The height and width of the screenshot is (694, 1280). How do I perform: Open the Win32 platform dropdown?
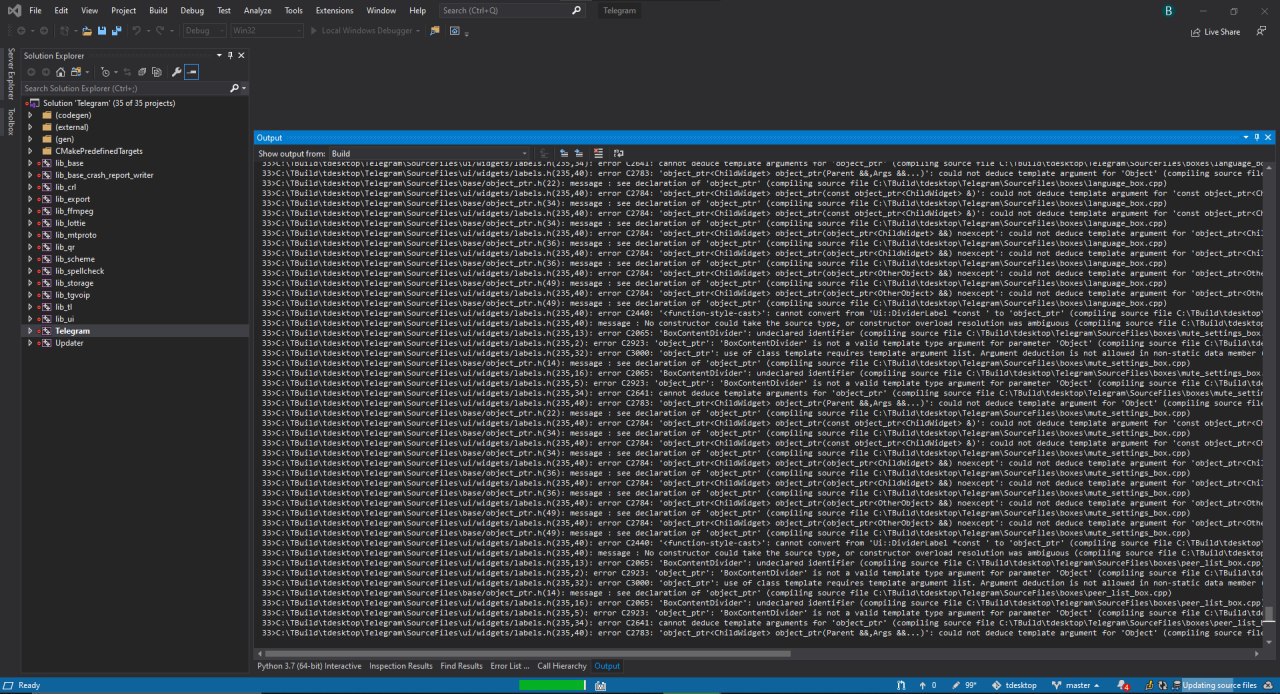click(266, 31)
